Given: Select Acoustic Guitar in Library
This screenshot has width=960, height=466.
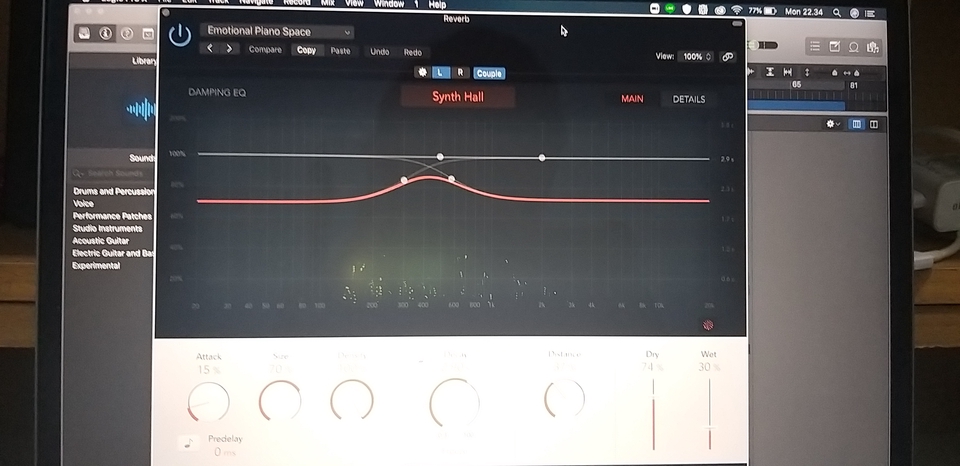Looking at the screenshot, I should click(101, 241).
